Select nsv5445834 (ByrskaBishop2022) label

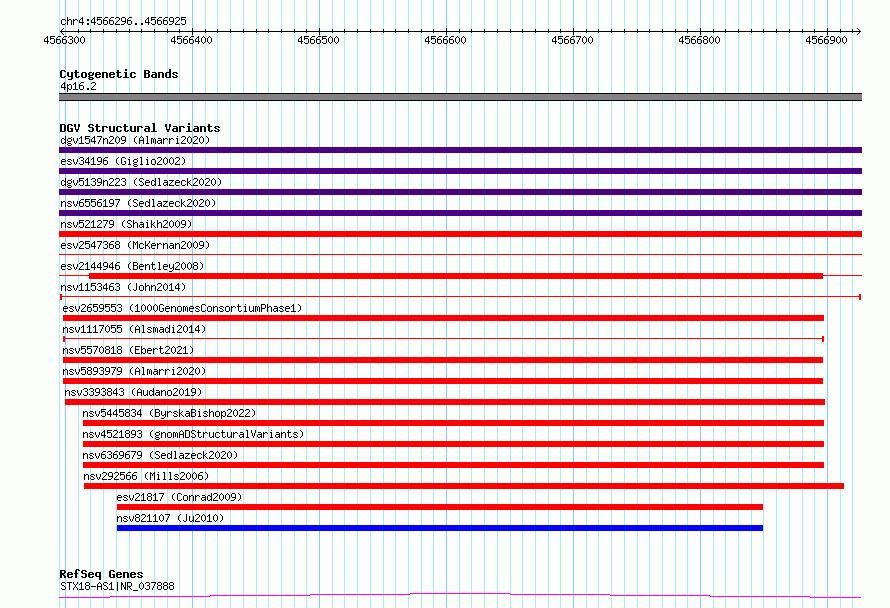169,413
